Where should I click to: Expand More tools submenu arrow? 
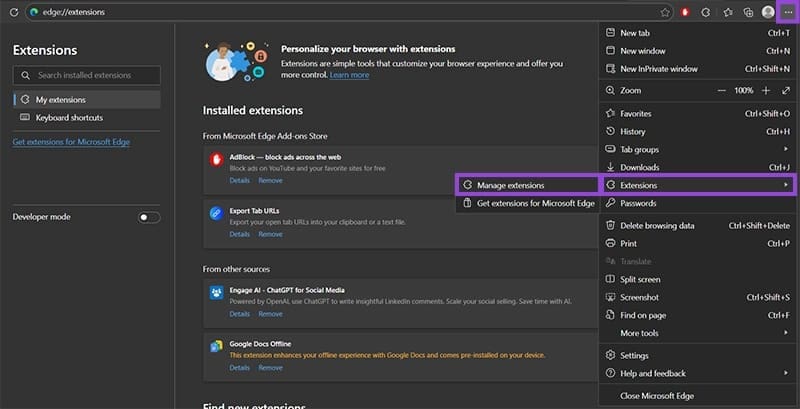(786, 333)
